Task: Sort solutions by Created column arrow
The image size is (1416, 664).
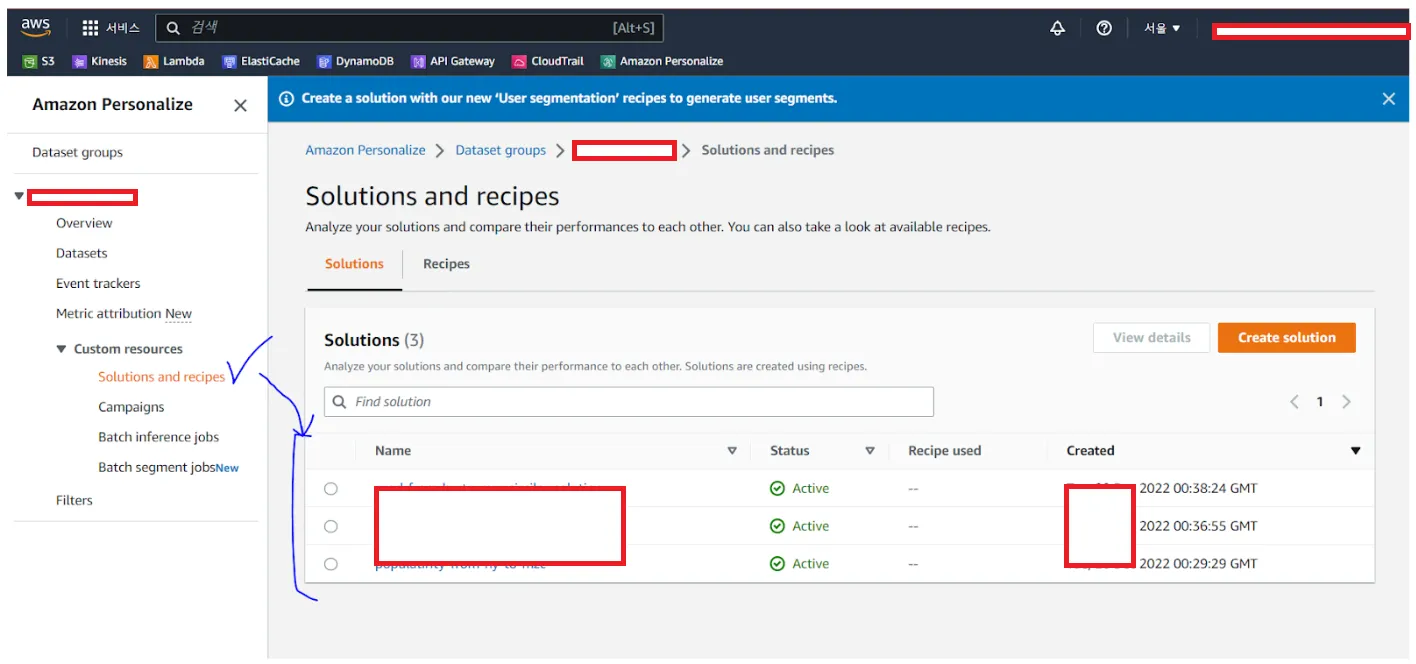Action: pyautogui.click(x=1355, y=451)
